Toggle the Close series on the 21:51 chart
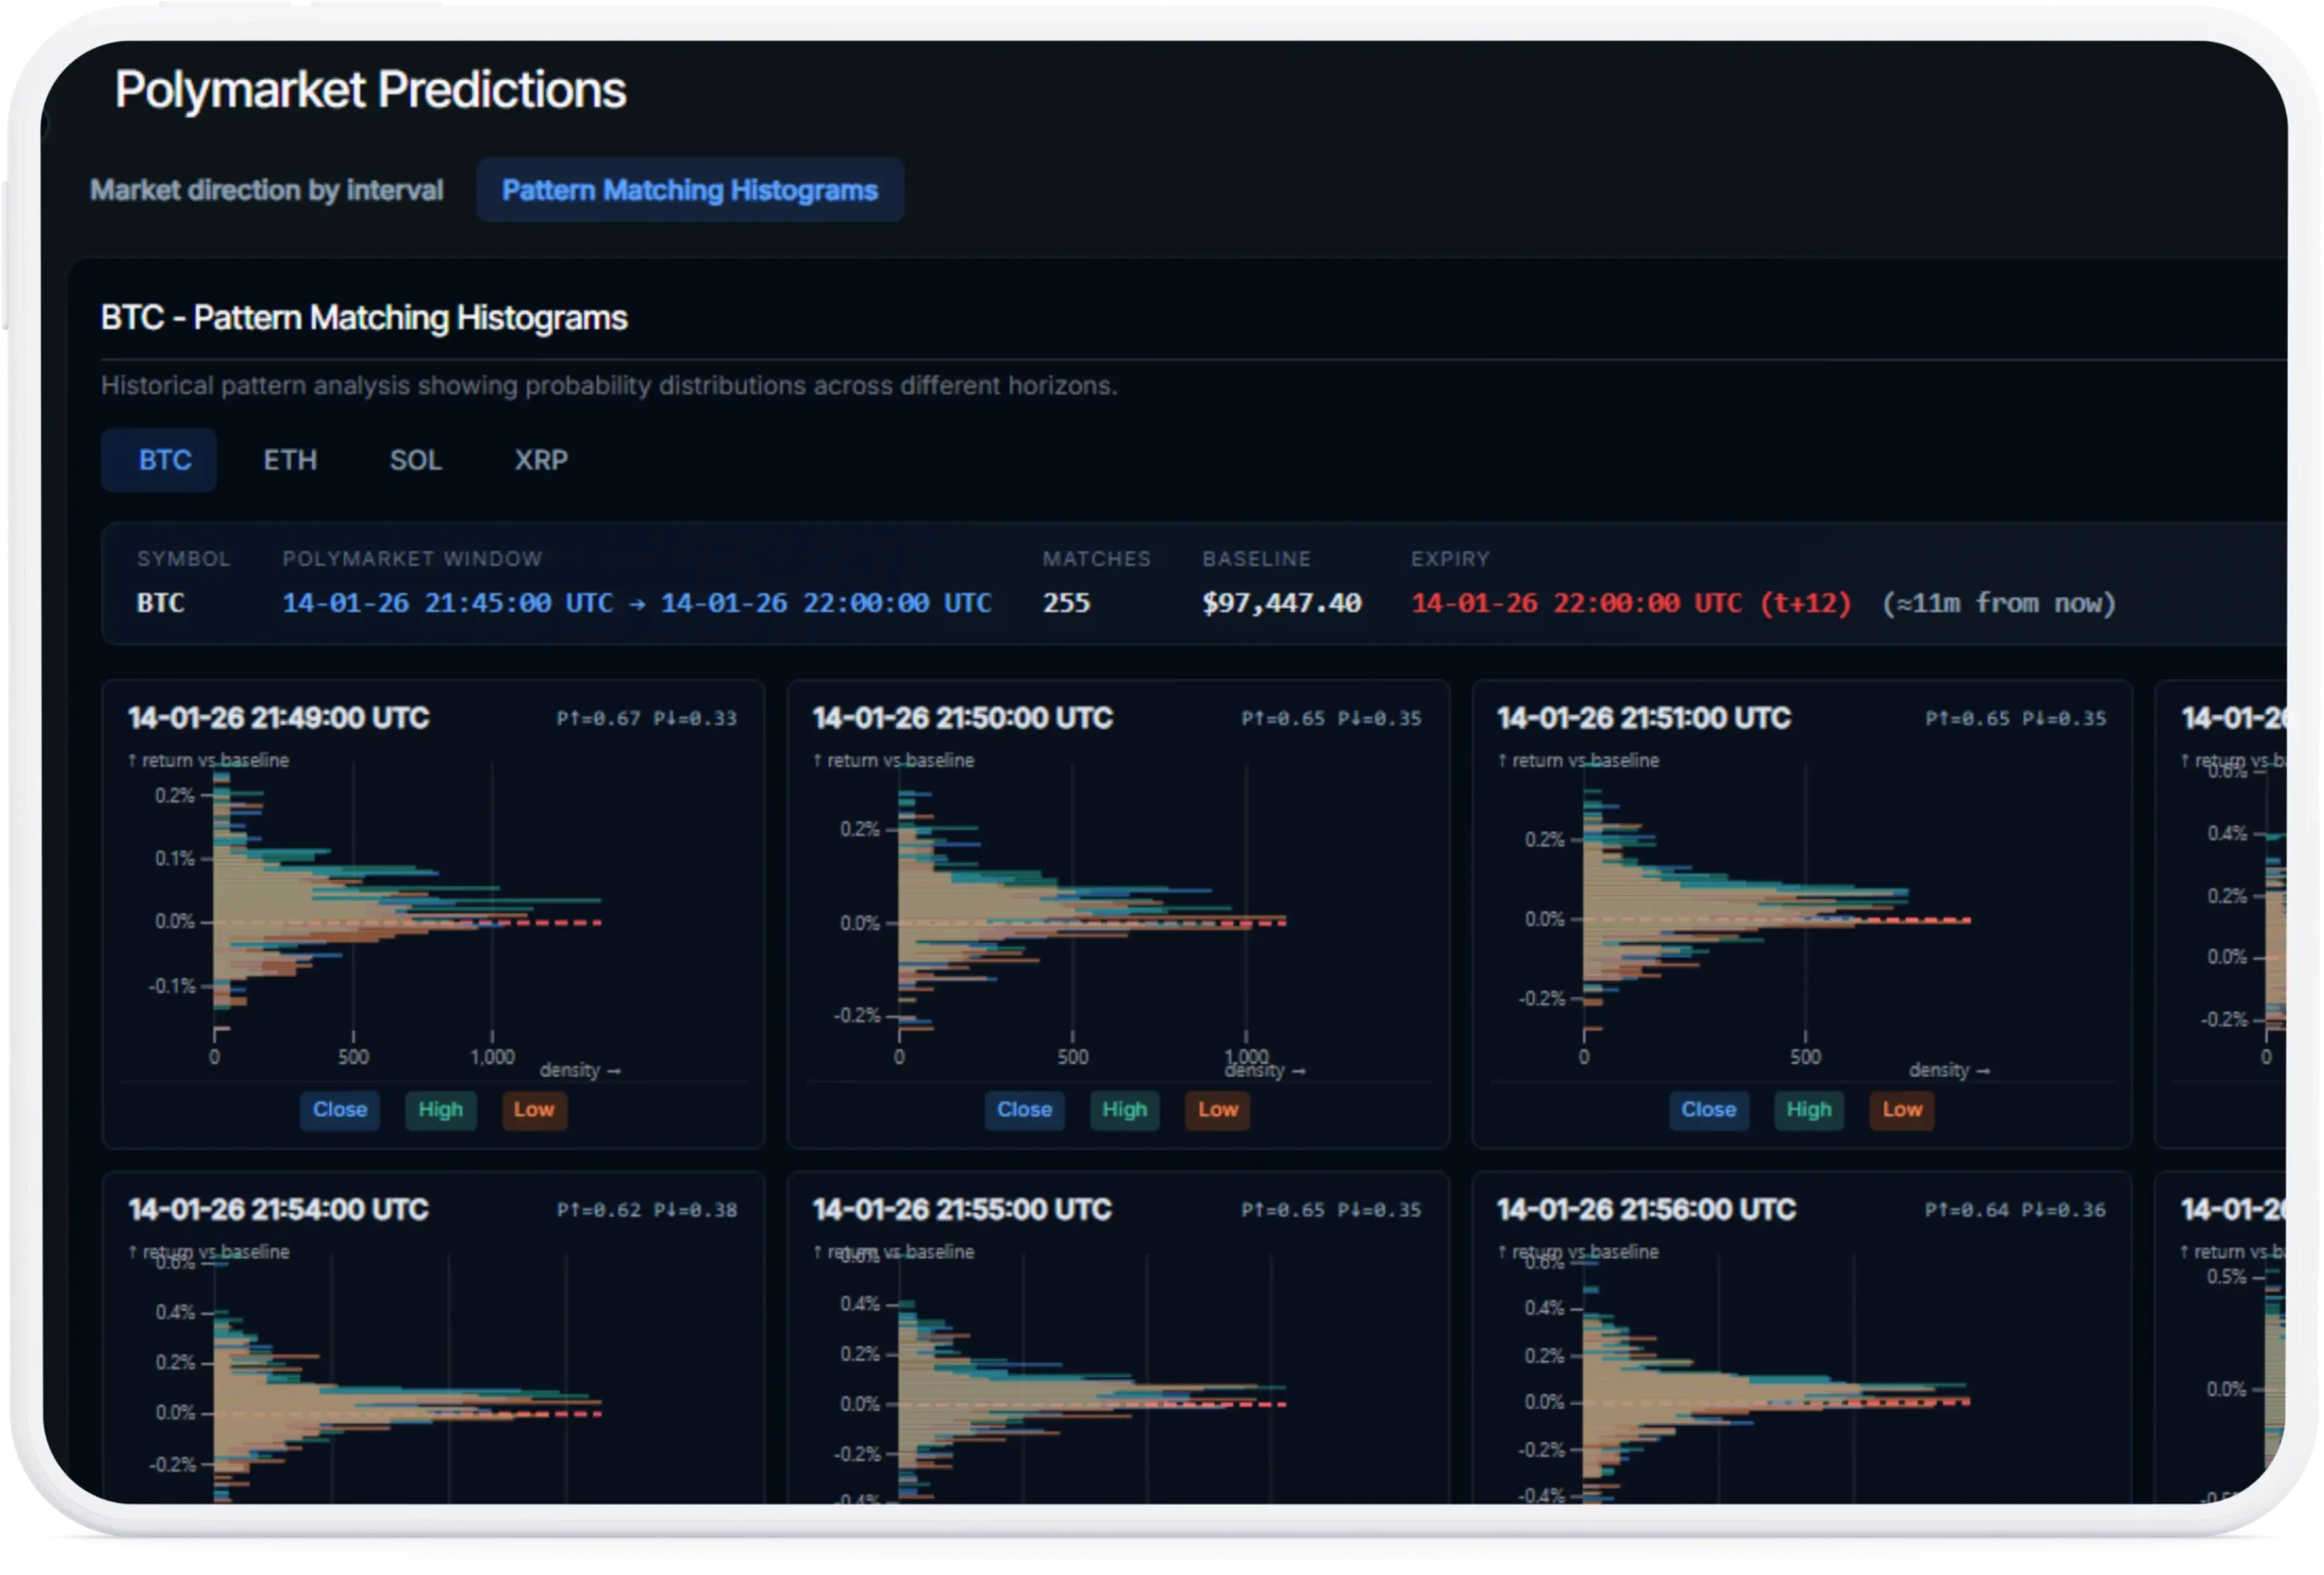Viewport: 2324px width, 1575px height. tap(1708, 1110)
